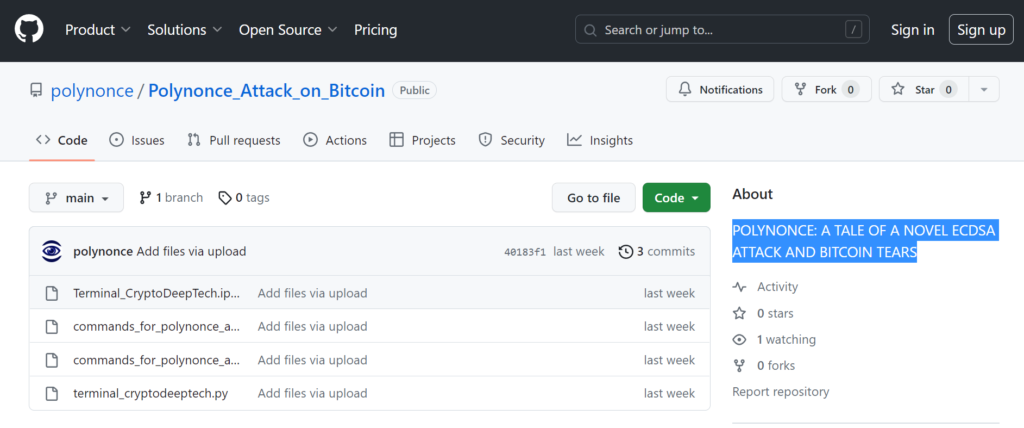Focus the Search or jump to field
The image size is (1024, 428).
point(722,30)
